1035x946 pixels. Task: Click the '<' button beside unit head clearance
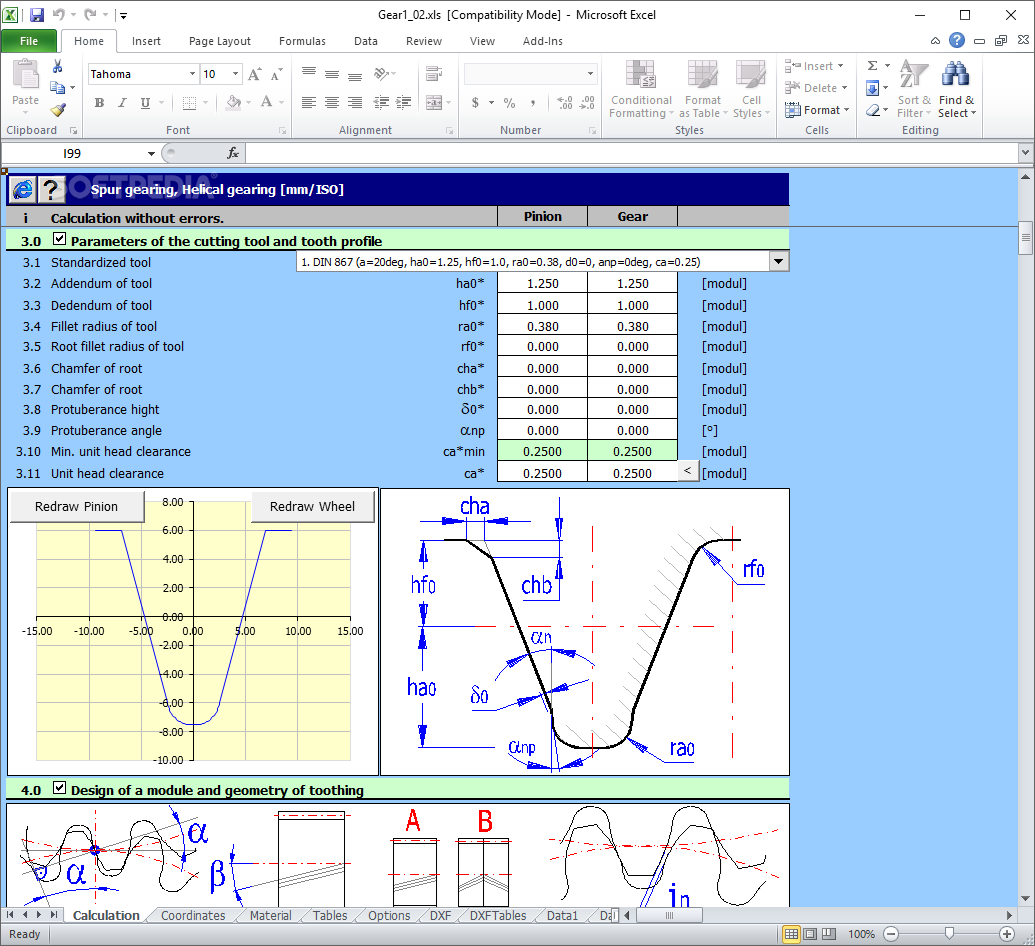(688, 471)
